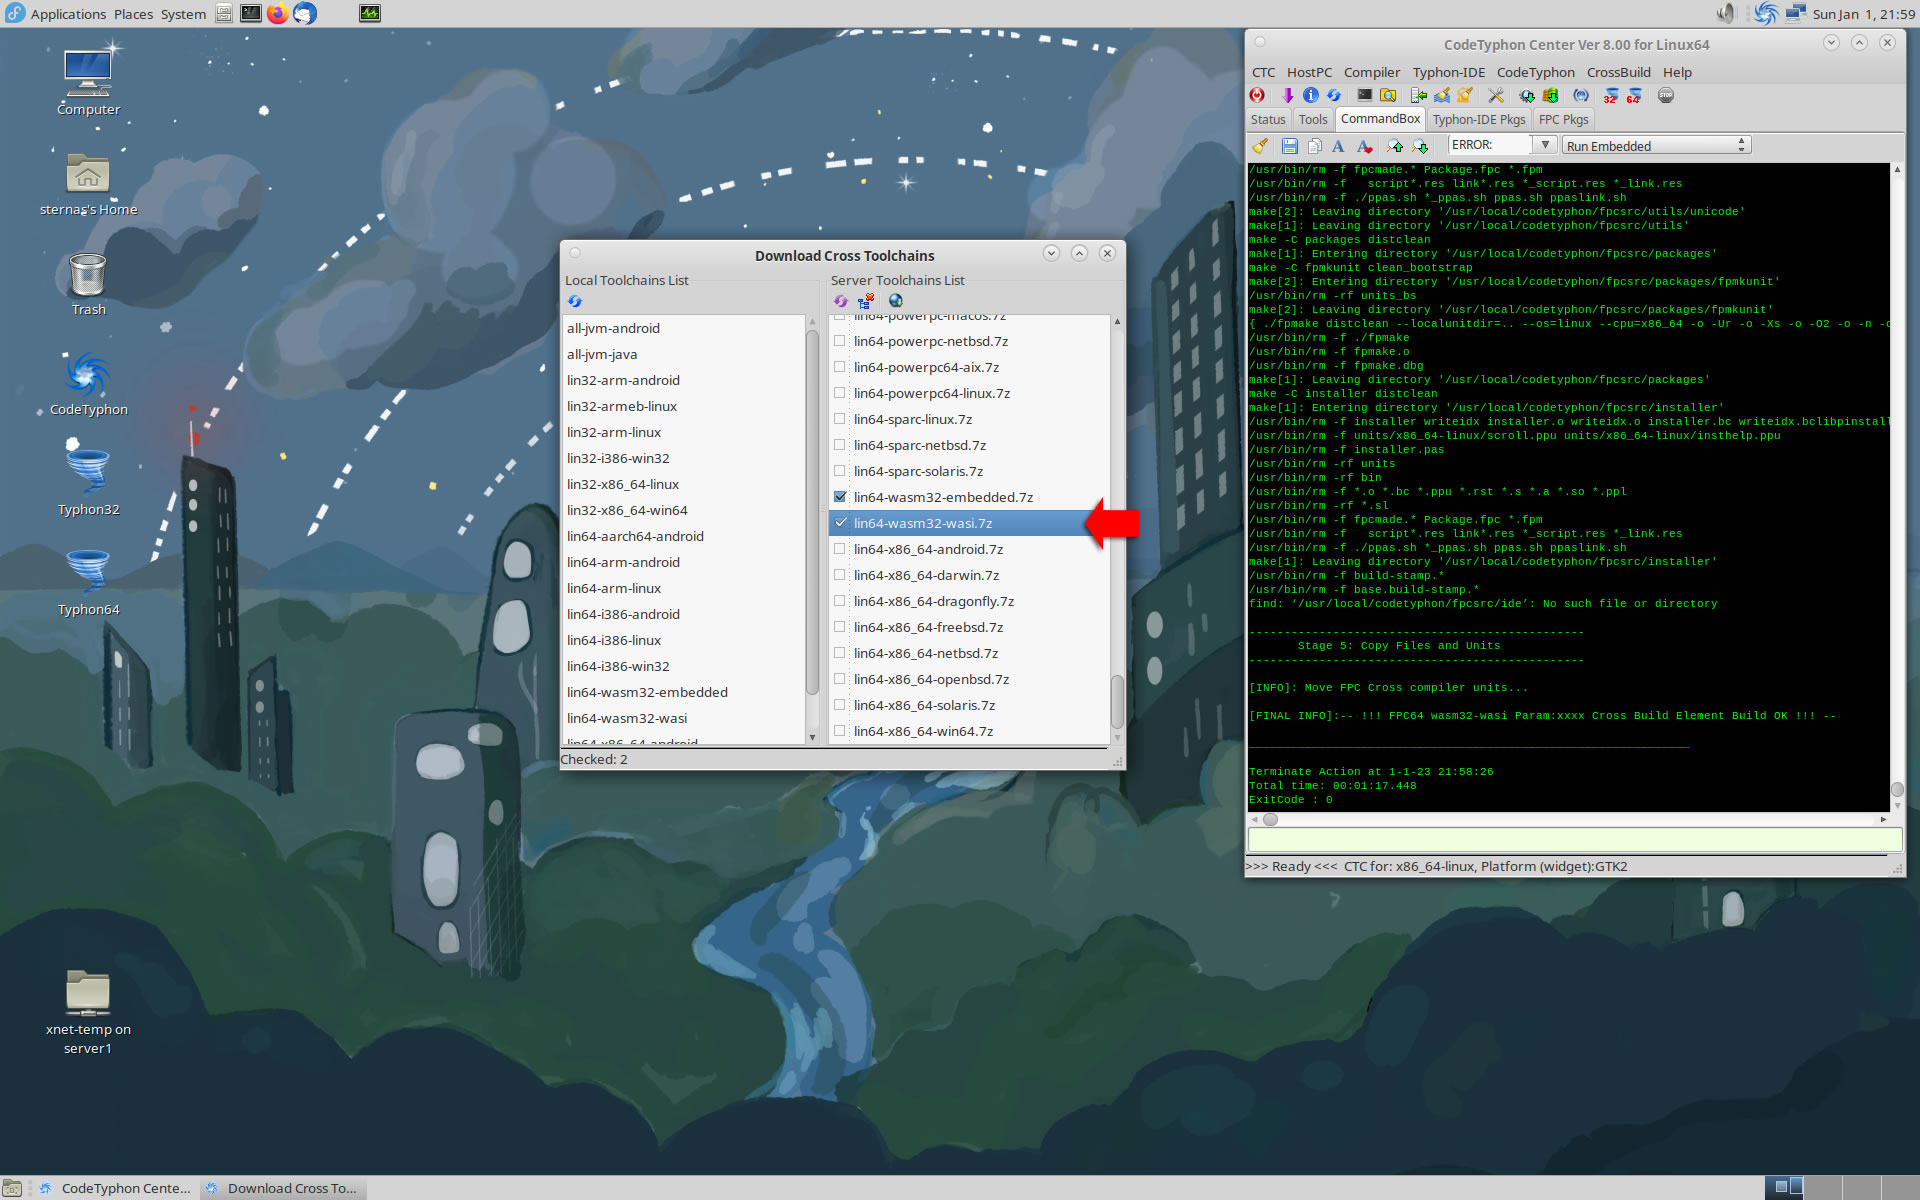Click the uncheck-all tree icon with red X
Screen dimensions: 1920x1200
(866, 301)
